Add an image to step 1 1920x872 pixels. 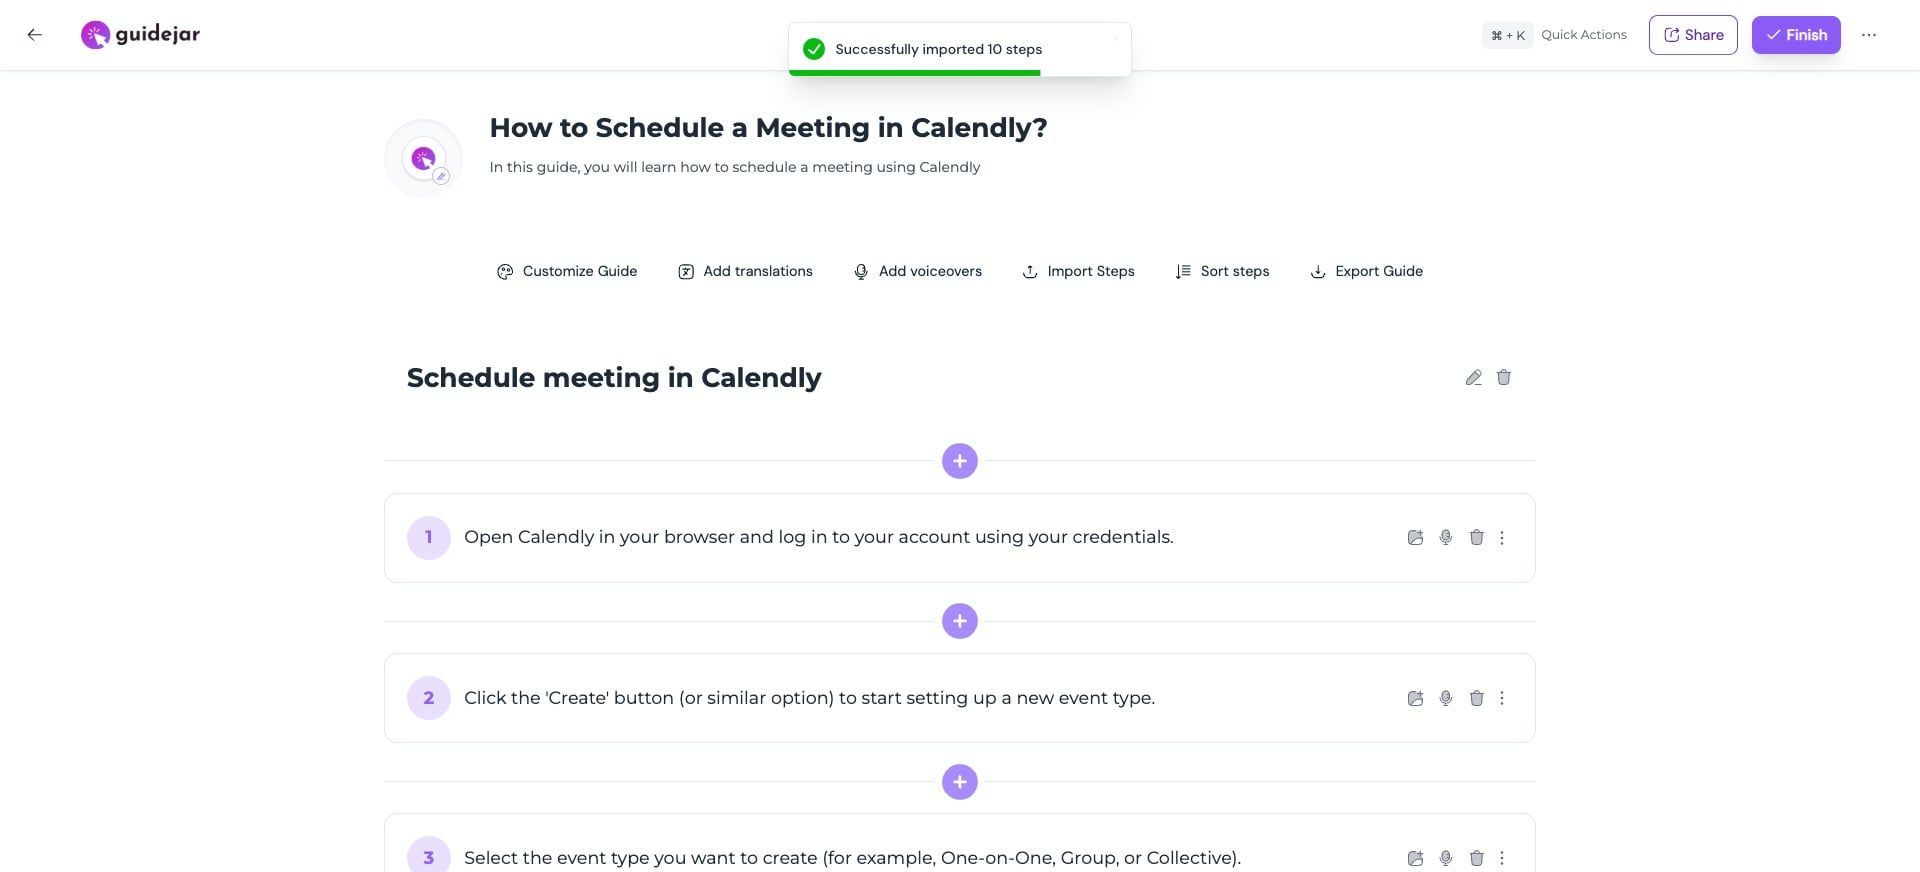pos(1415,537)
